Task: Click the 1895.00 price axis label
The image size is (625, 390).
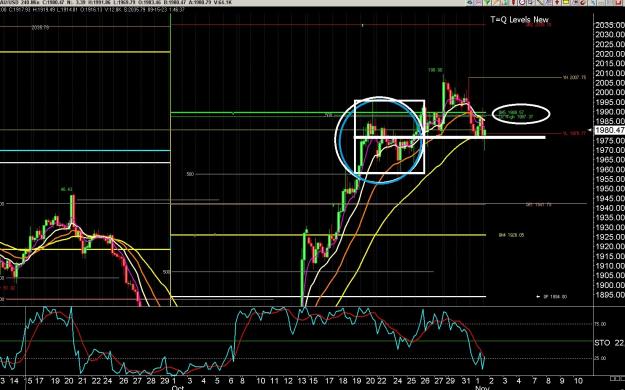Action: [610, 295]
